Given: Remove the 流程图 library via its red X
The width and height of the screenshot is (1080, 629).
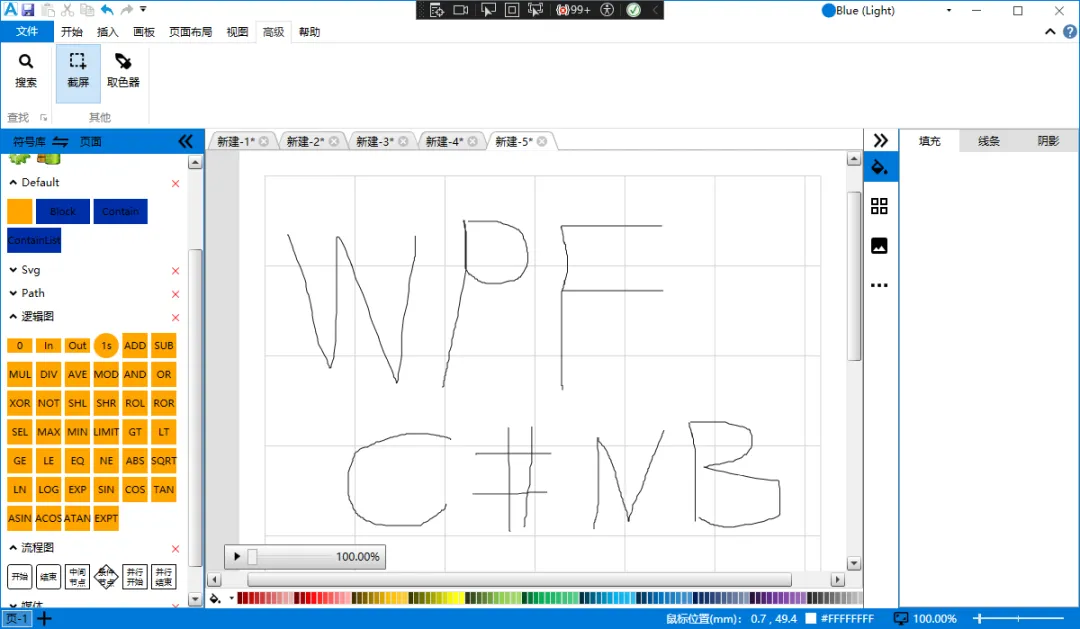Looking at the screenshot, I should [175, 547].
